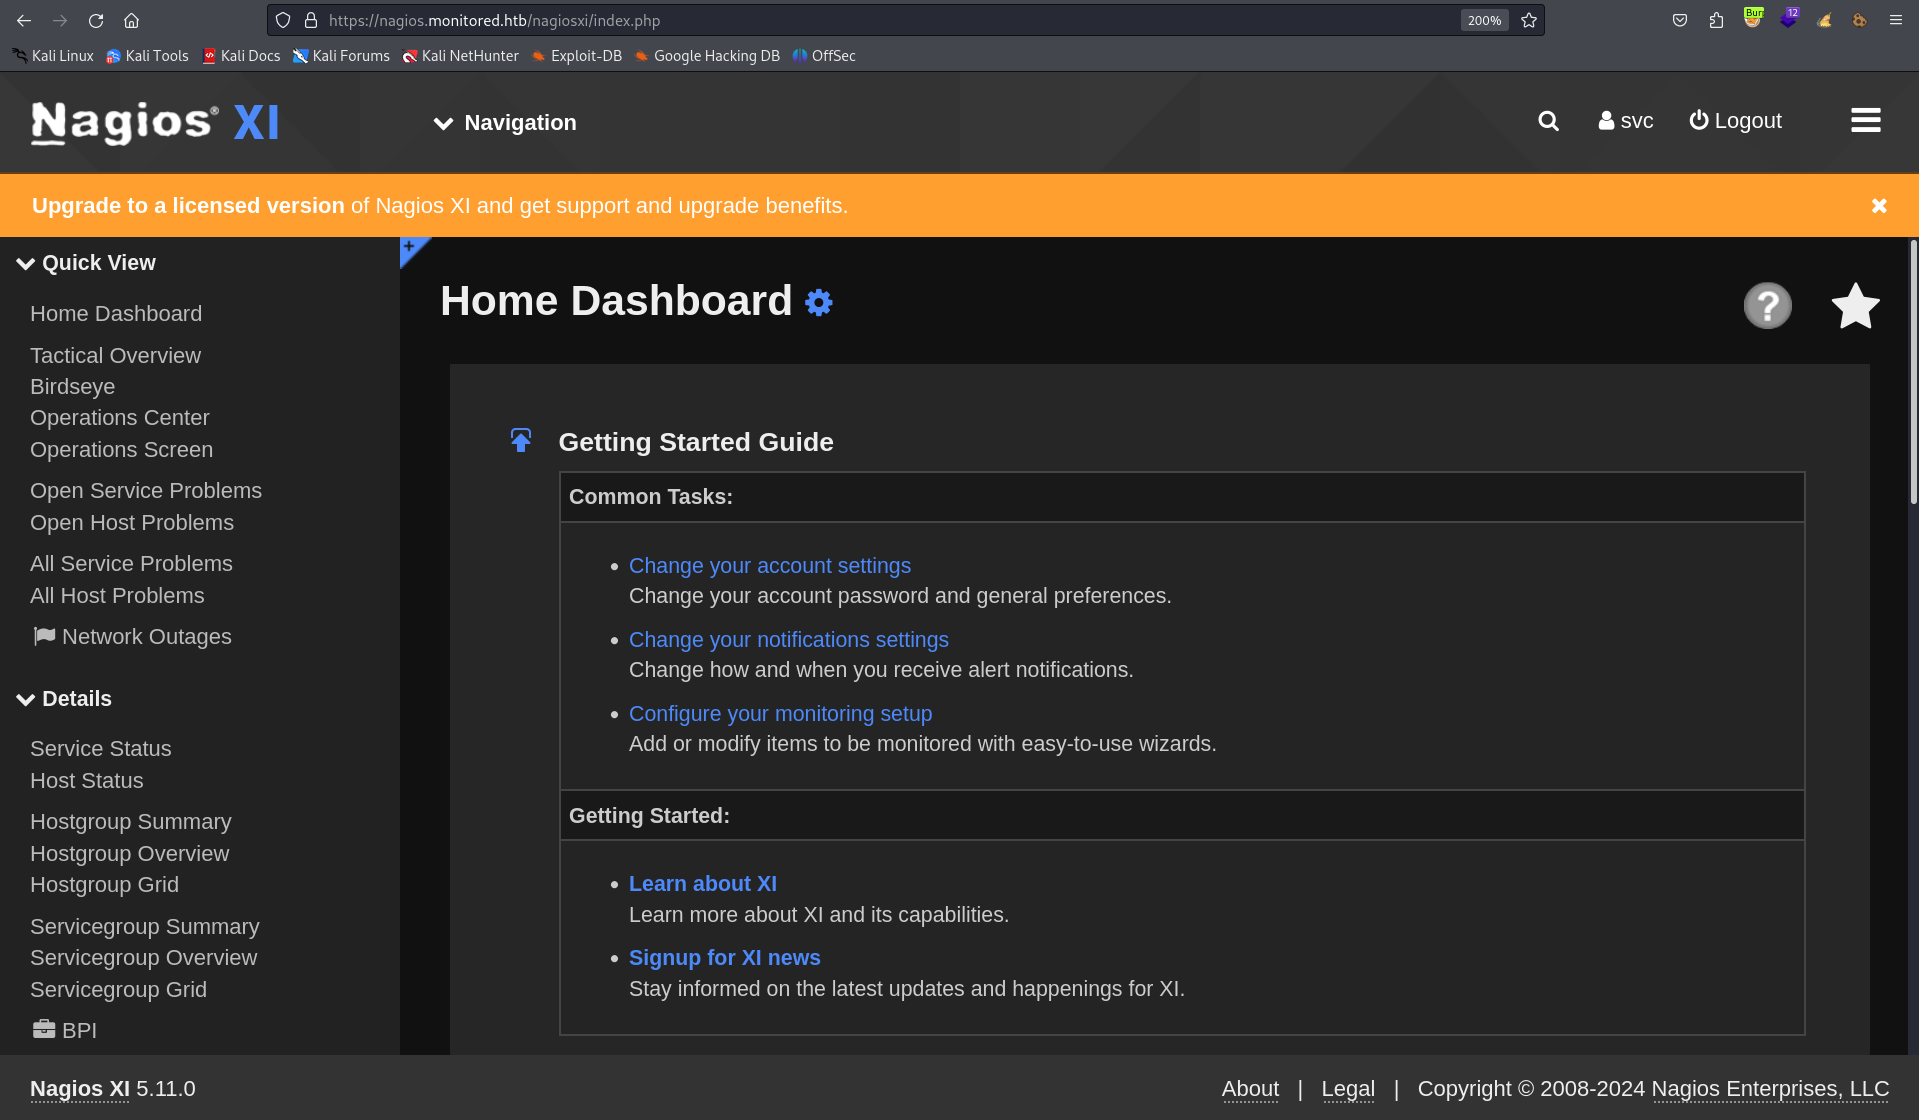Click Signup for XI news link
Viewport: 1919px width, 1120px height.
click(725, 958)
